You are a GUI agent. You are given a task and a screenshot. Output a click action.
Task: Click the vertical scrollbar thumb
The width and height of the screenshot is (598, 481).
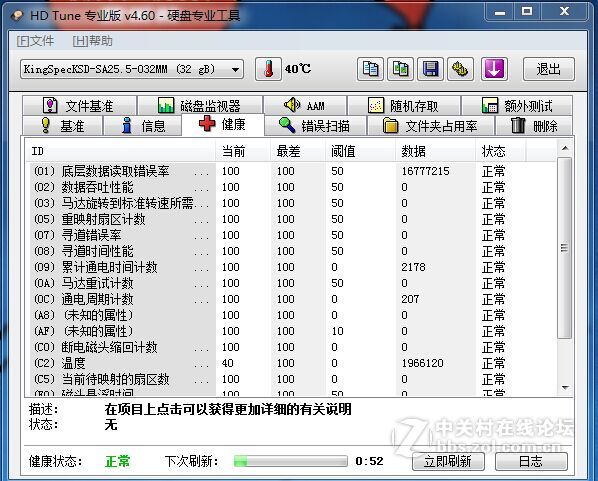point(565,248)
